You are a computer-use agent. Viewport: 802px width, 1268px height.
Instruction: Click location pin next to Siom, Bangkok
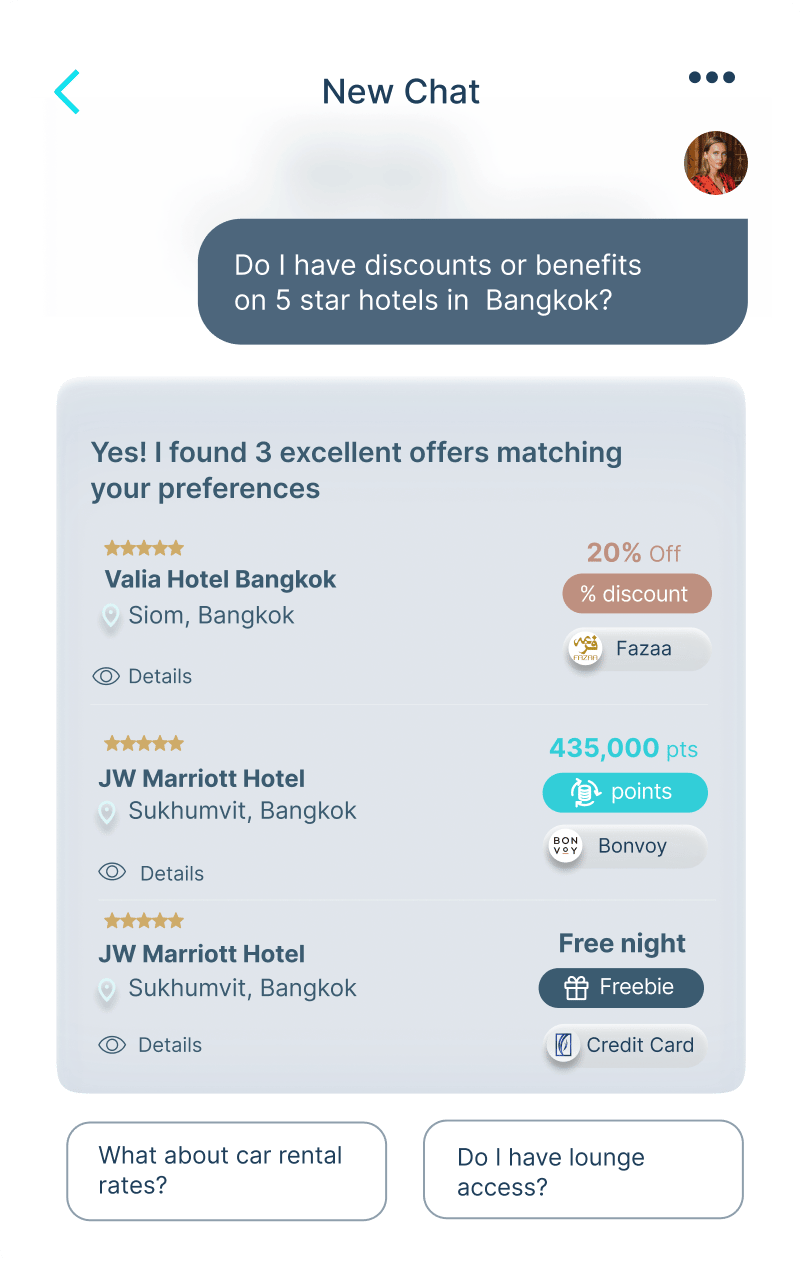110,616
